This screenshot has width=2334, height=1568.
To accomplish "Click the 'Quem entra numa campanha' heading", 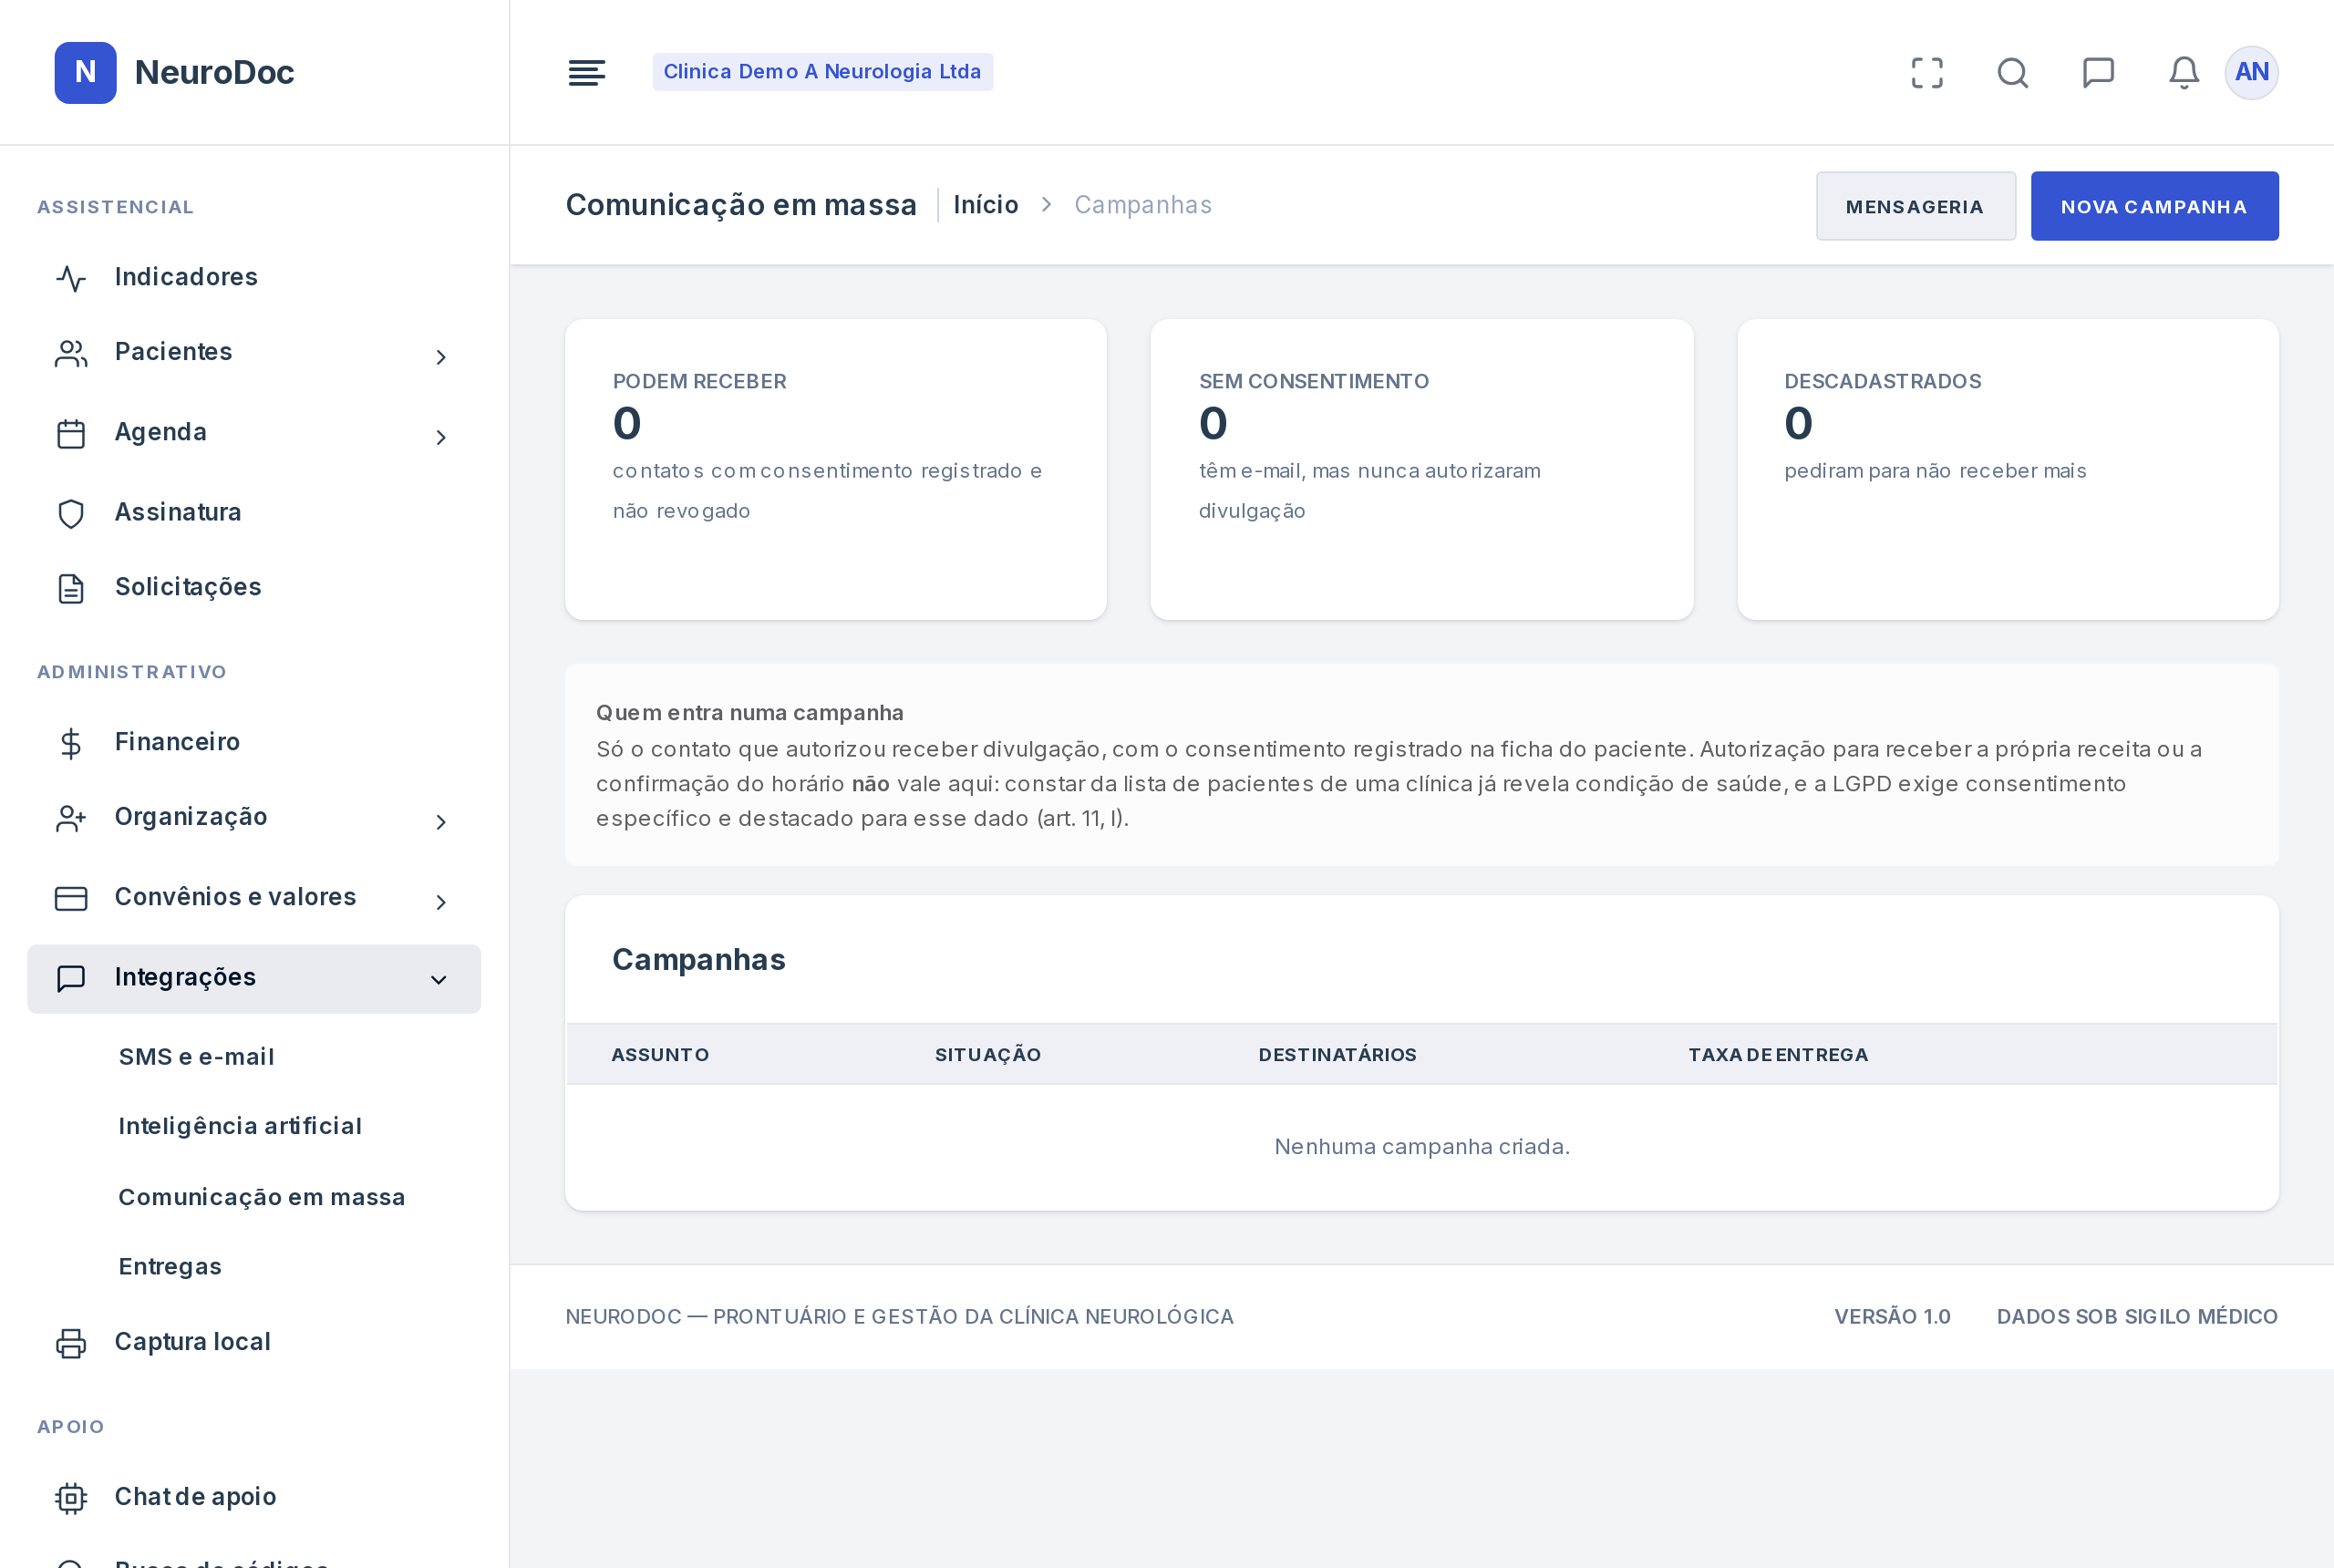I will point(749,712).
